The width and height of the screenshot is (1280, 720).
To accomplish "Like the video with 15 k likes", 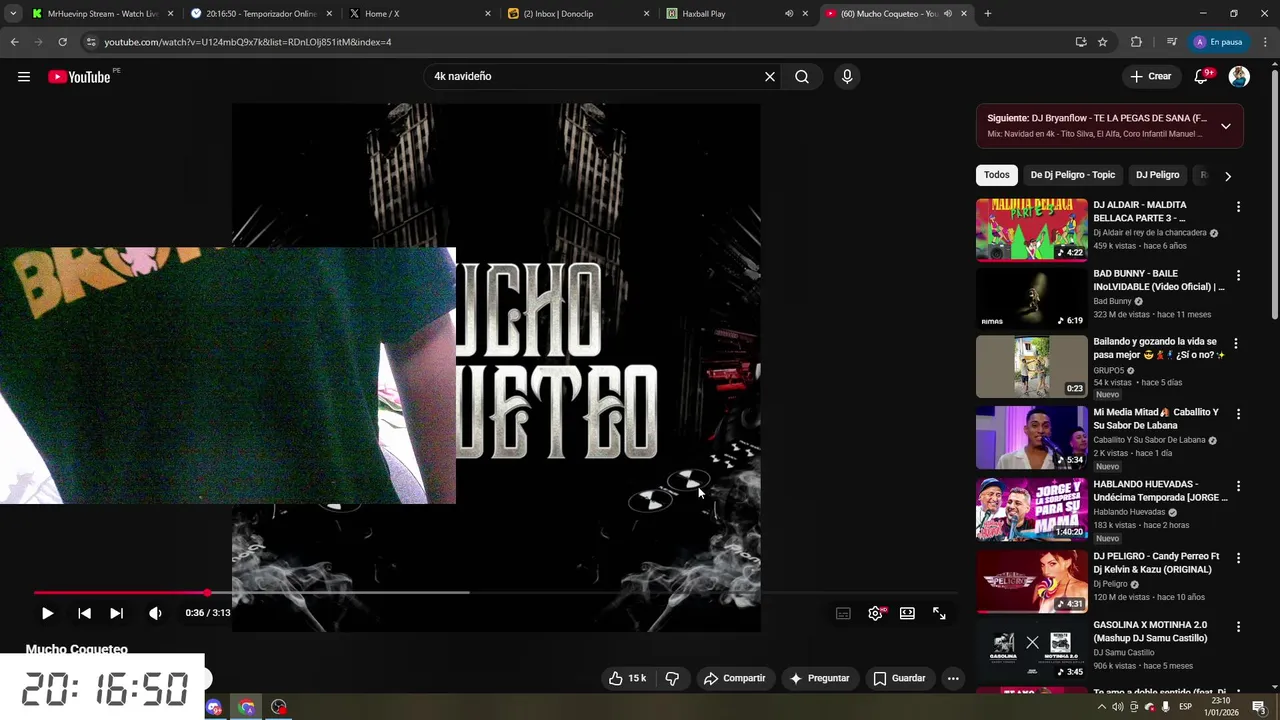I will click(627, 678).
